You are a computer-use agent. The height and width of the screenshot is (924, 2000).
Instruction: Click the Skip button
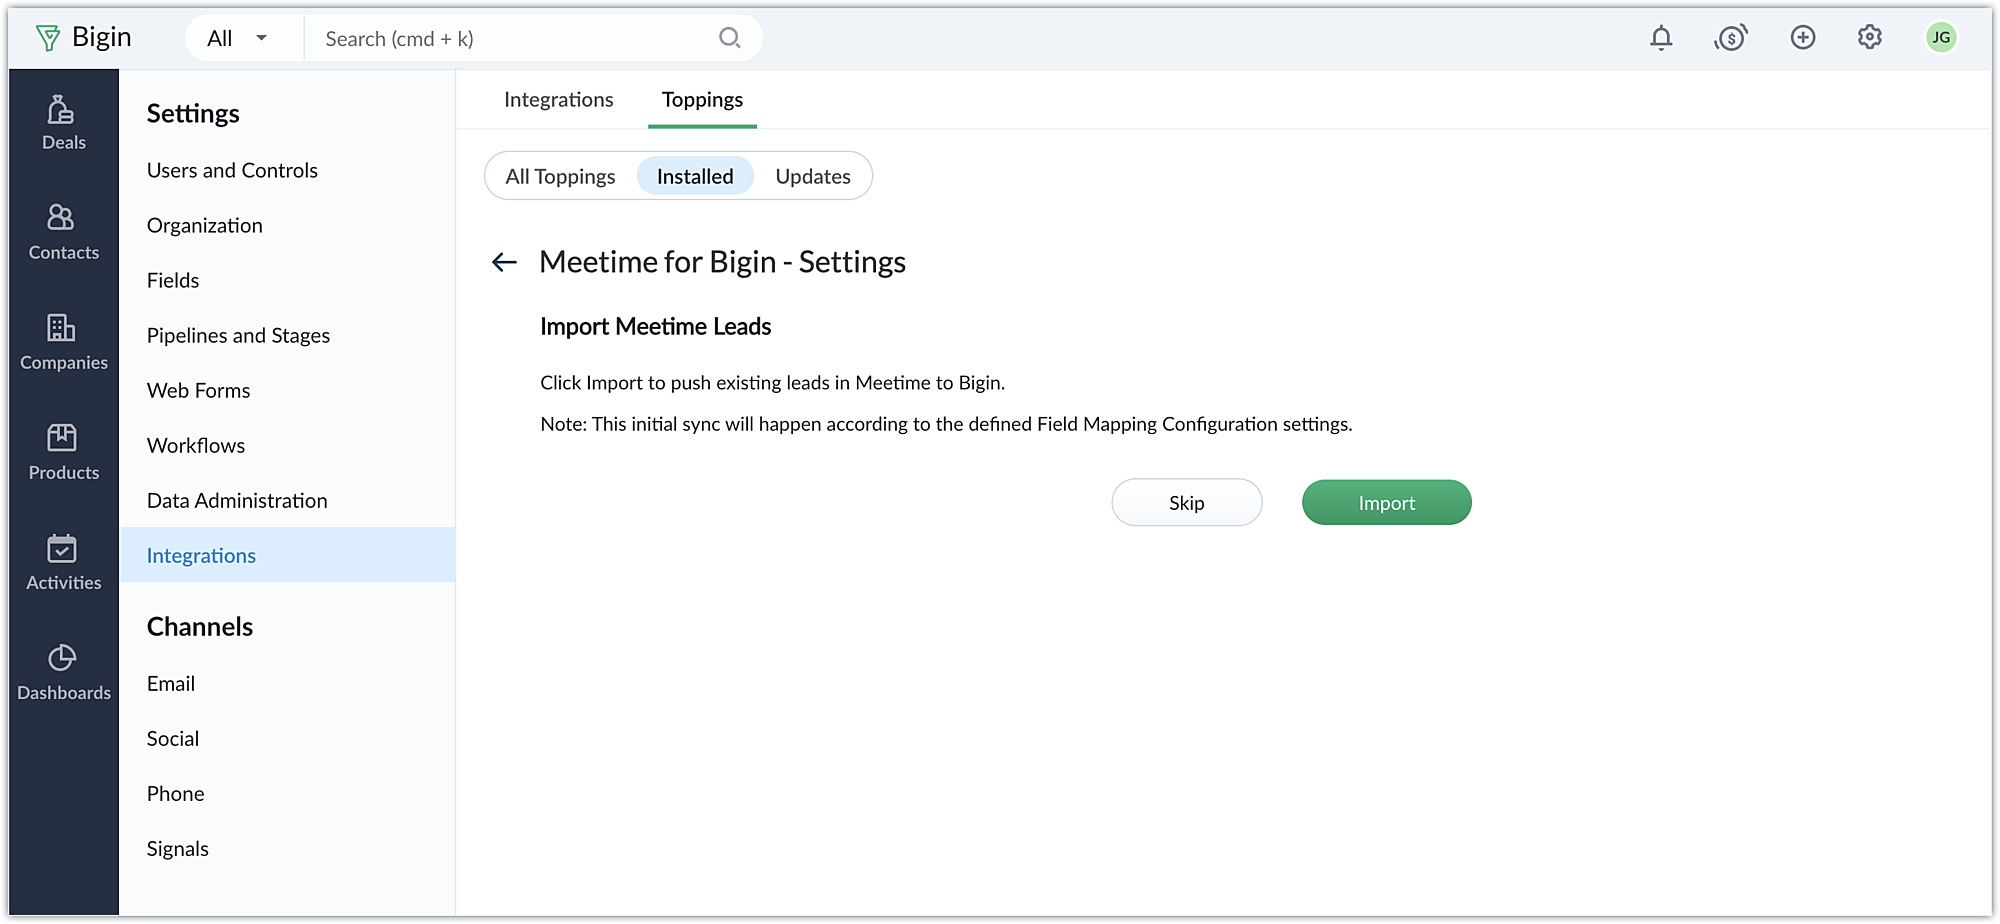pyautogui.click(x=1187, y=503)
